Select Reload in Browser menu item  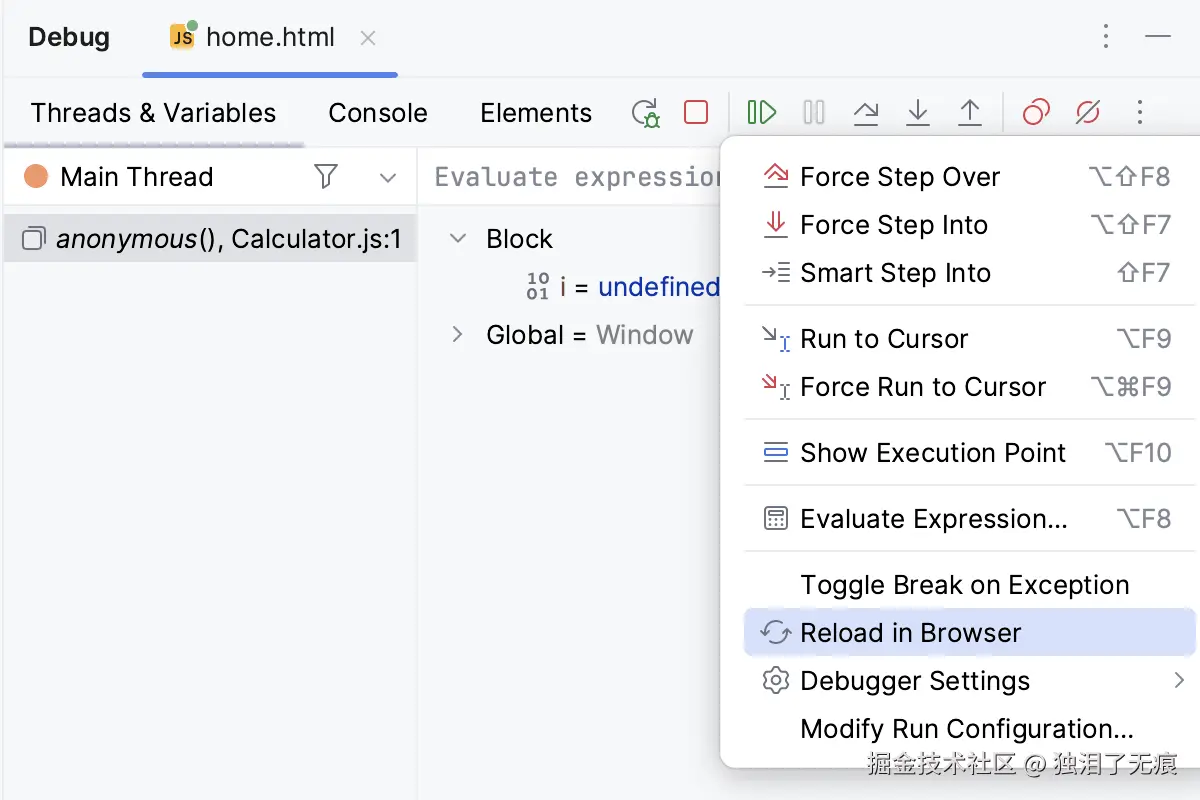point(910,633)
